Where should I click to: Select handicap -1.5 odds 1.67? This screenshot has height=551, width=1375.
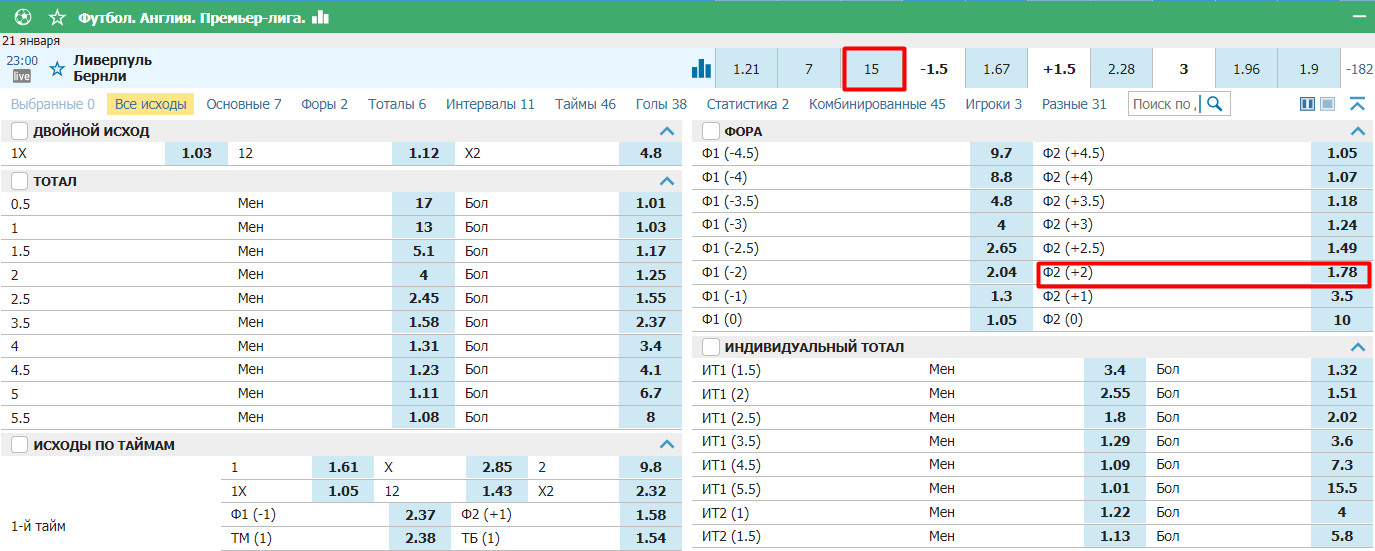(996, 69)
